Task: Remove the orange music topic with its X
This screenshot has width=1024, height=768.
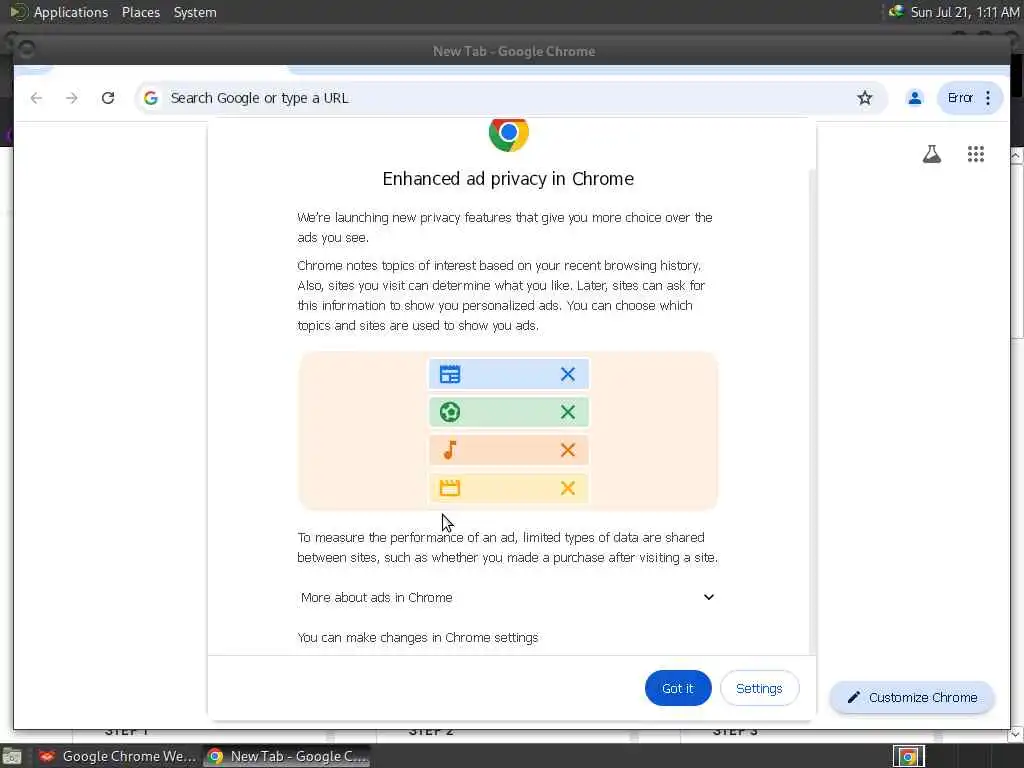Action: pos(568,450)
